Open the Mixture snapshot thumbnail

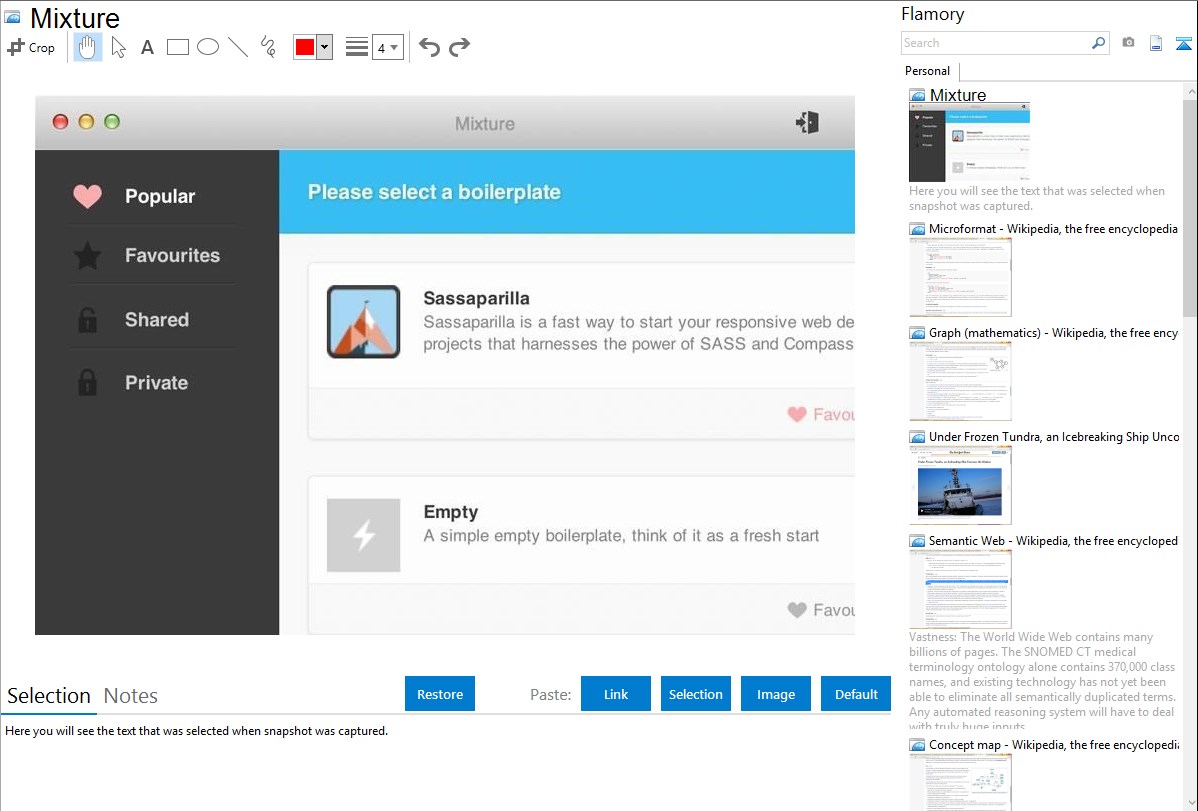click(970, 142)
